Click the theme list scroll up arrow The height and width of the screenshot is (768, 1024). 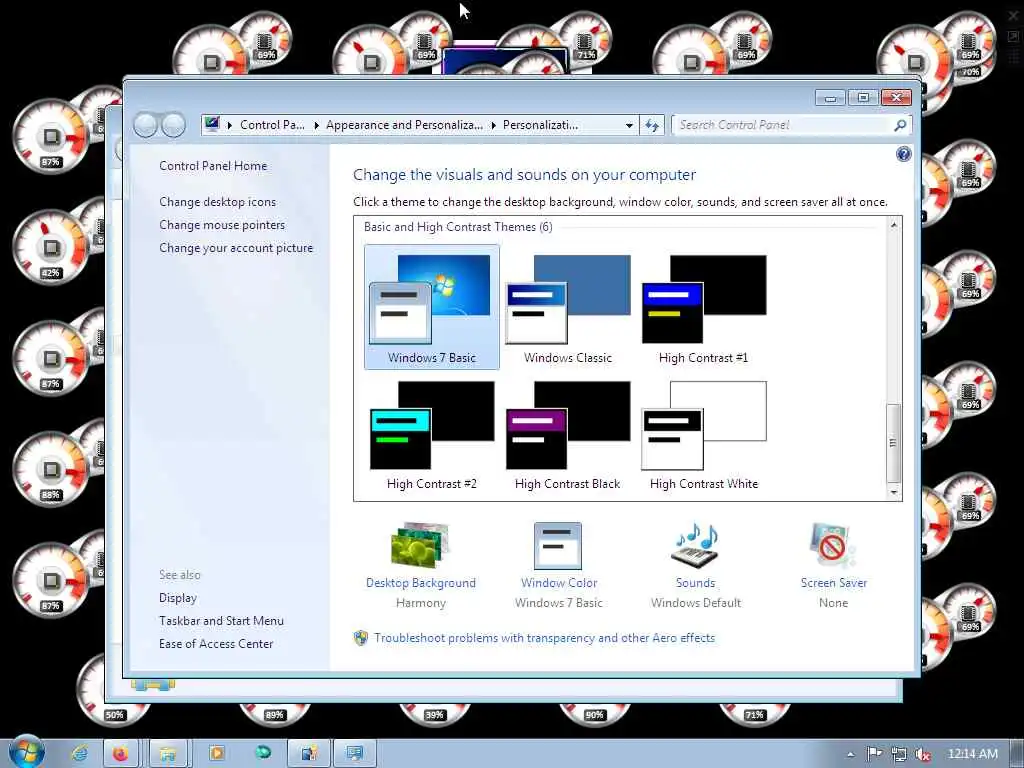click(x=894, y=225)
